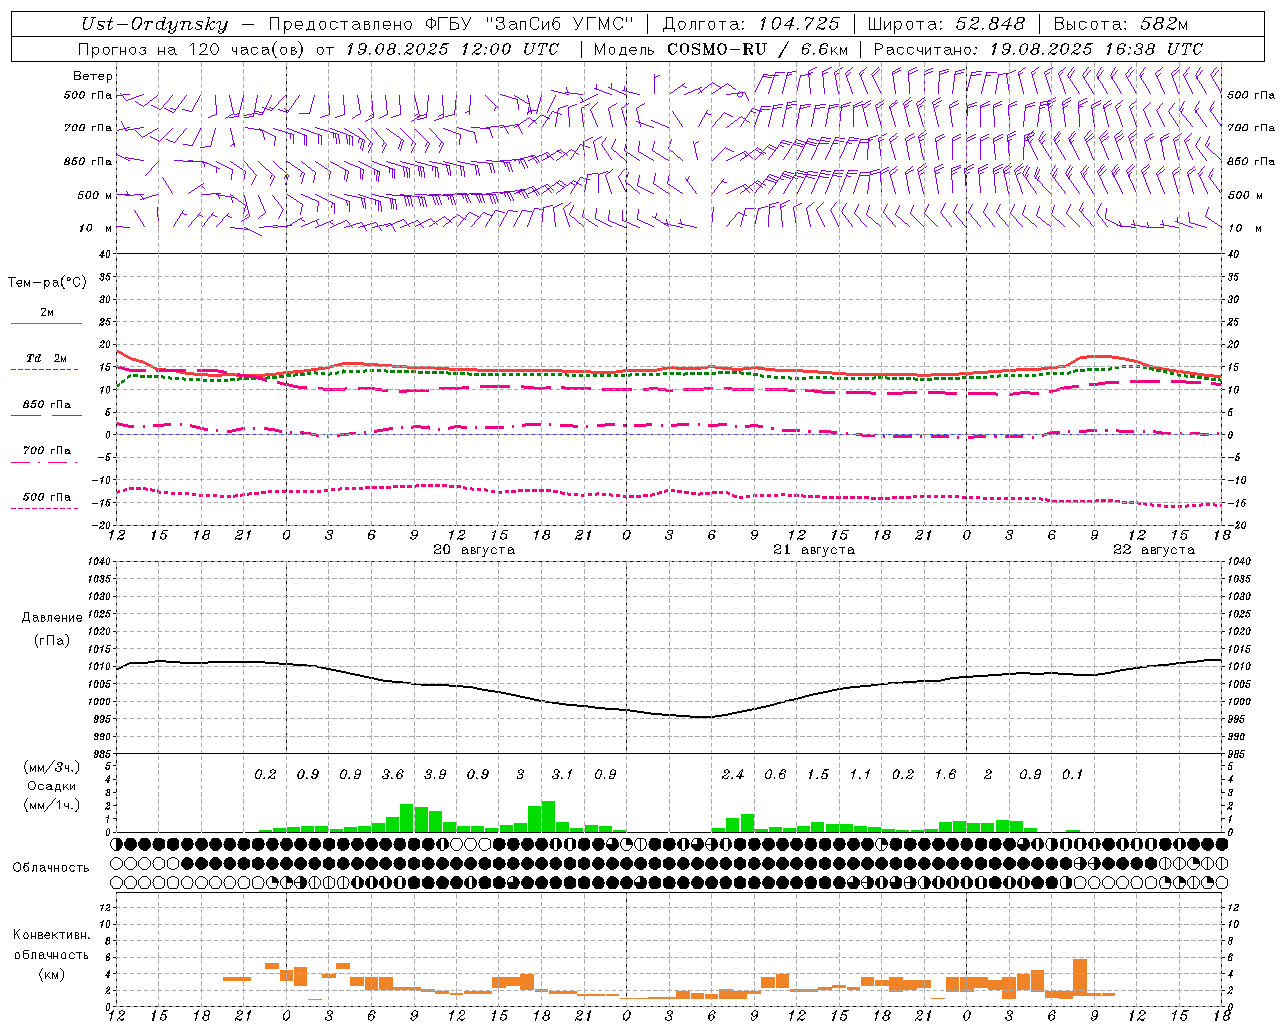Viewport: 1280px width, 1024px height.
Task: Click the computed time 'Рассчитано: 19.08.2025 16:38 UTC'
Action: [1038, 49]
